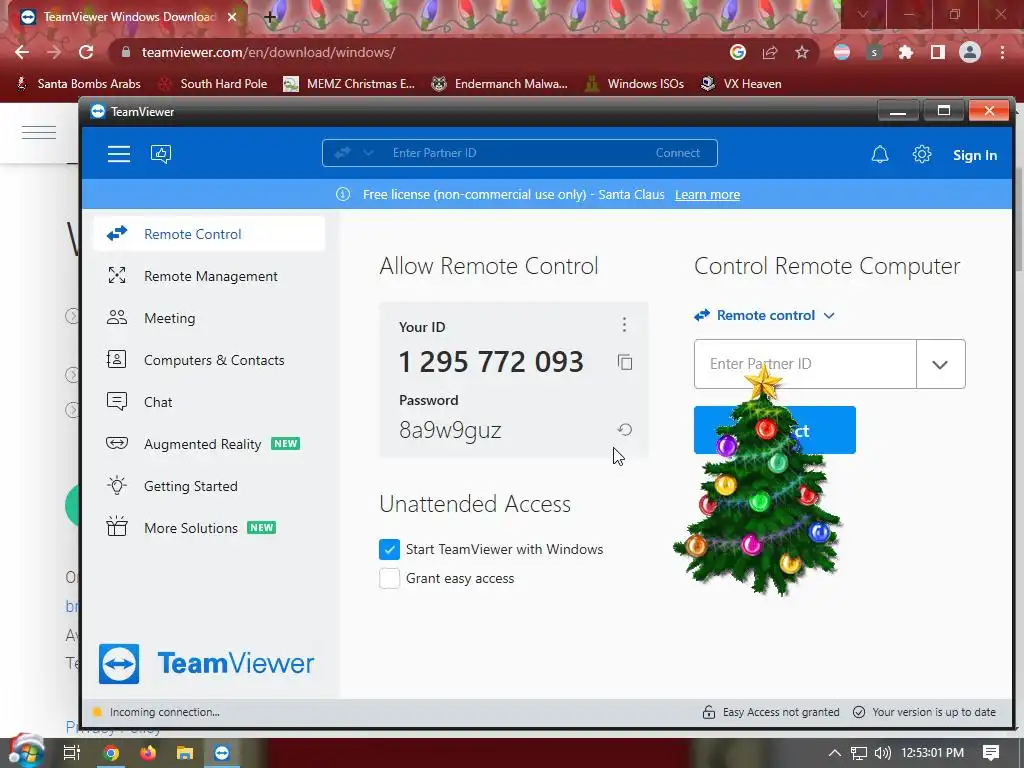Click the version up-to-date check icon

[859, 712]
